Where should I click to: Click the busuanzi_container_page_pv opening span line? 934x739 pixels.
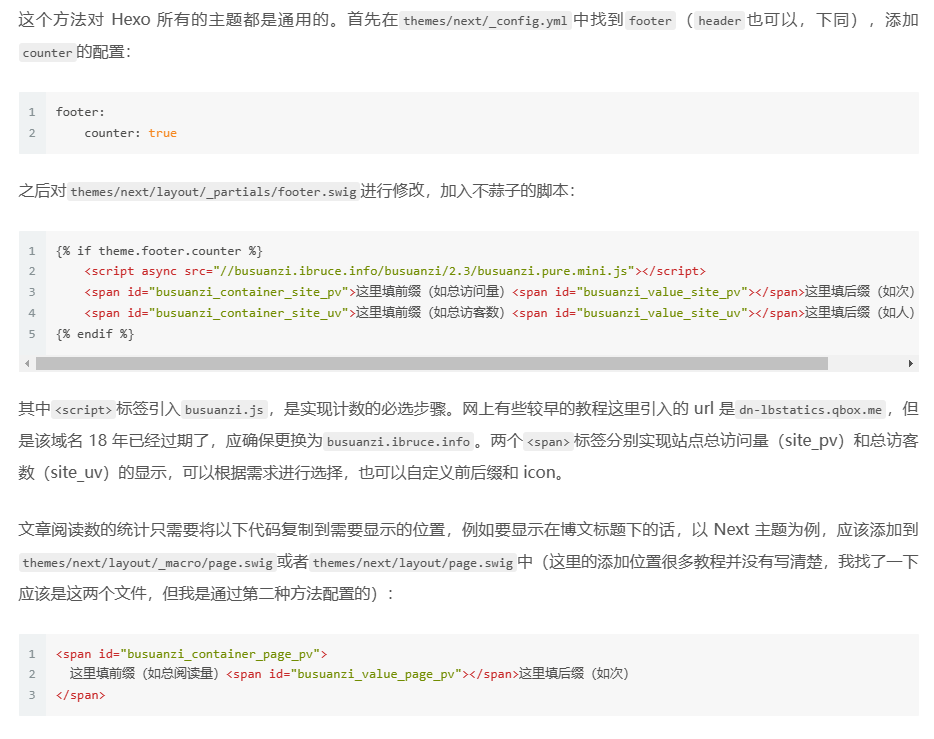click(191, 654)
